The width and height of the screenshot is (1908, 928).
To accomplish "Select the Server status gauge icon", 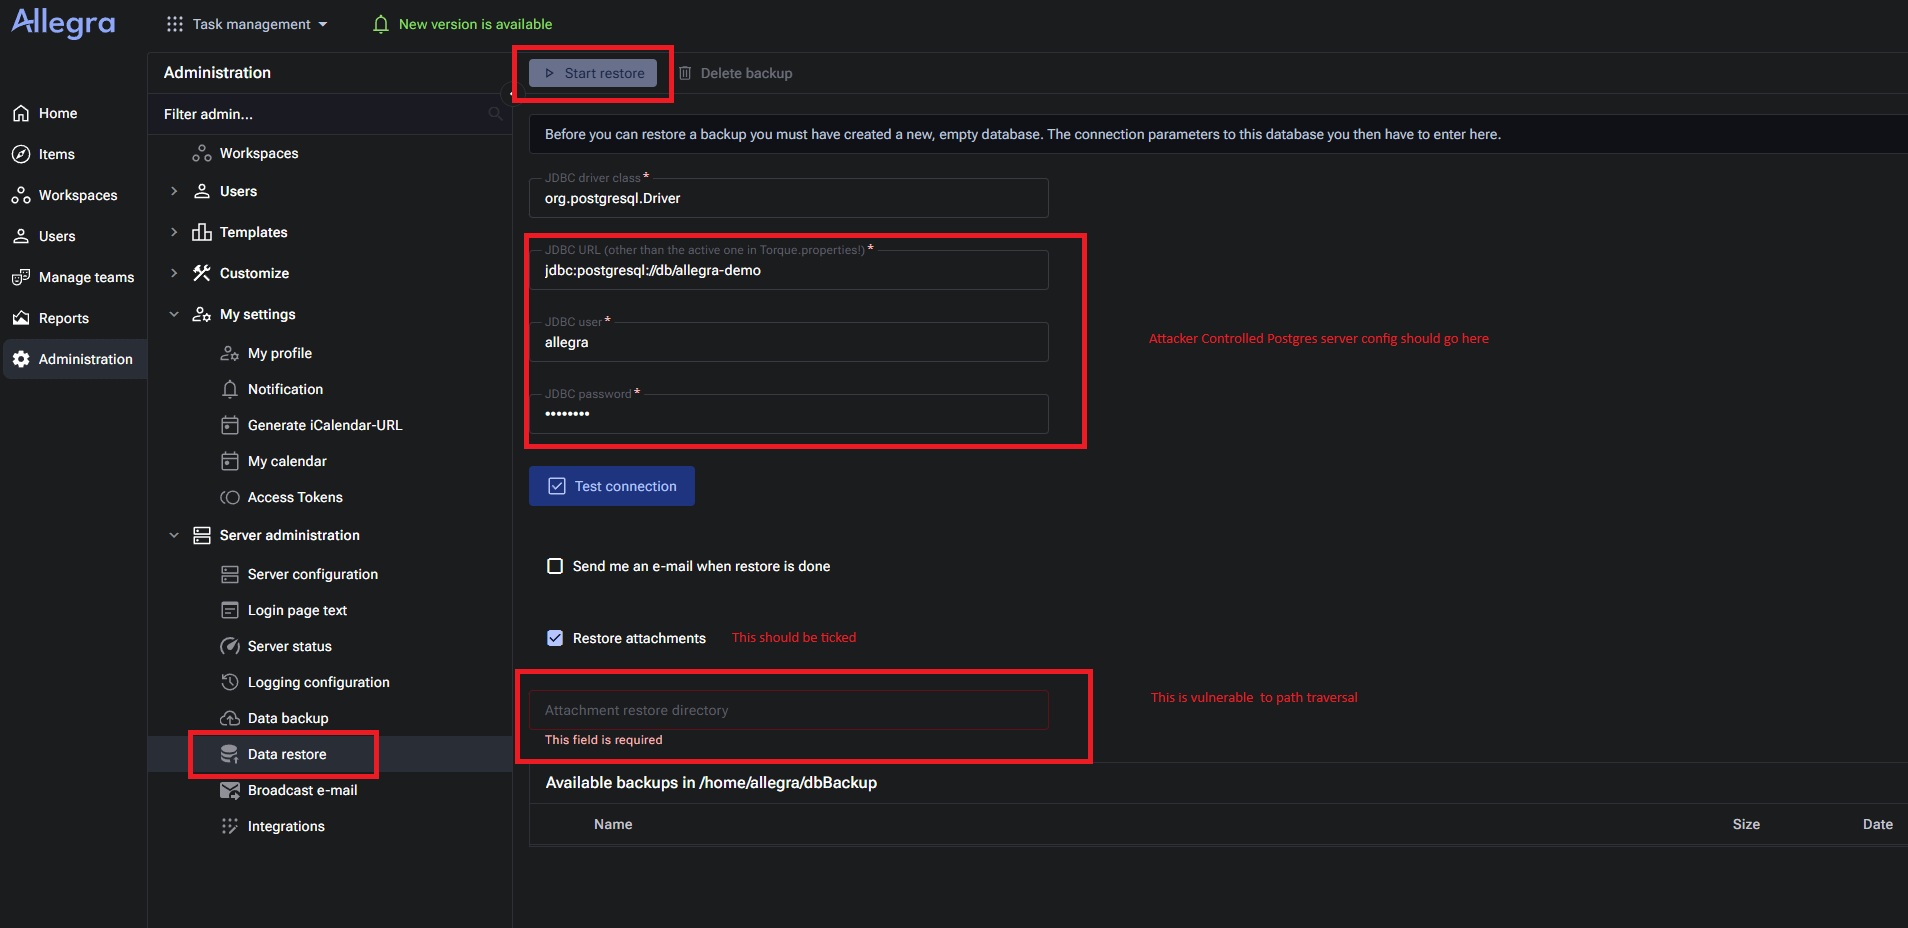I will [230, 646].
